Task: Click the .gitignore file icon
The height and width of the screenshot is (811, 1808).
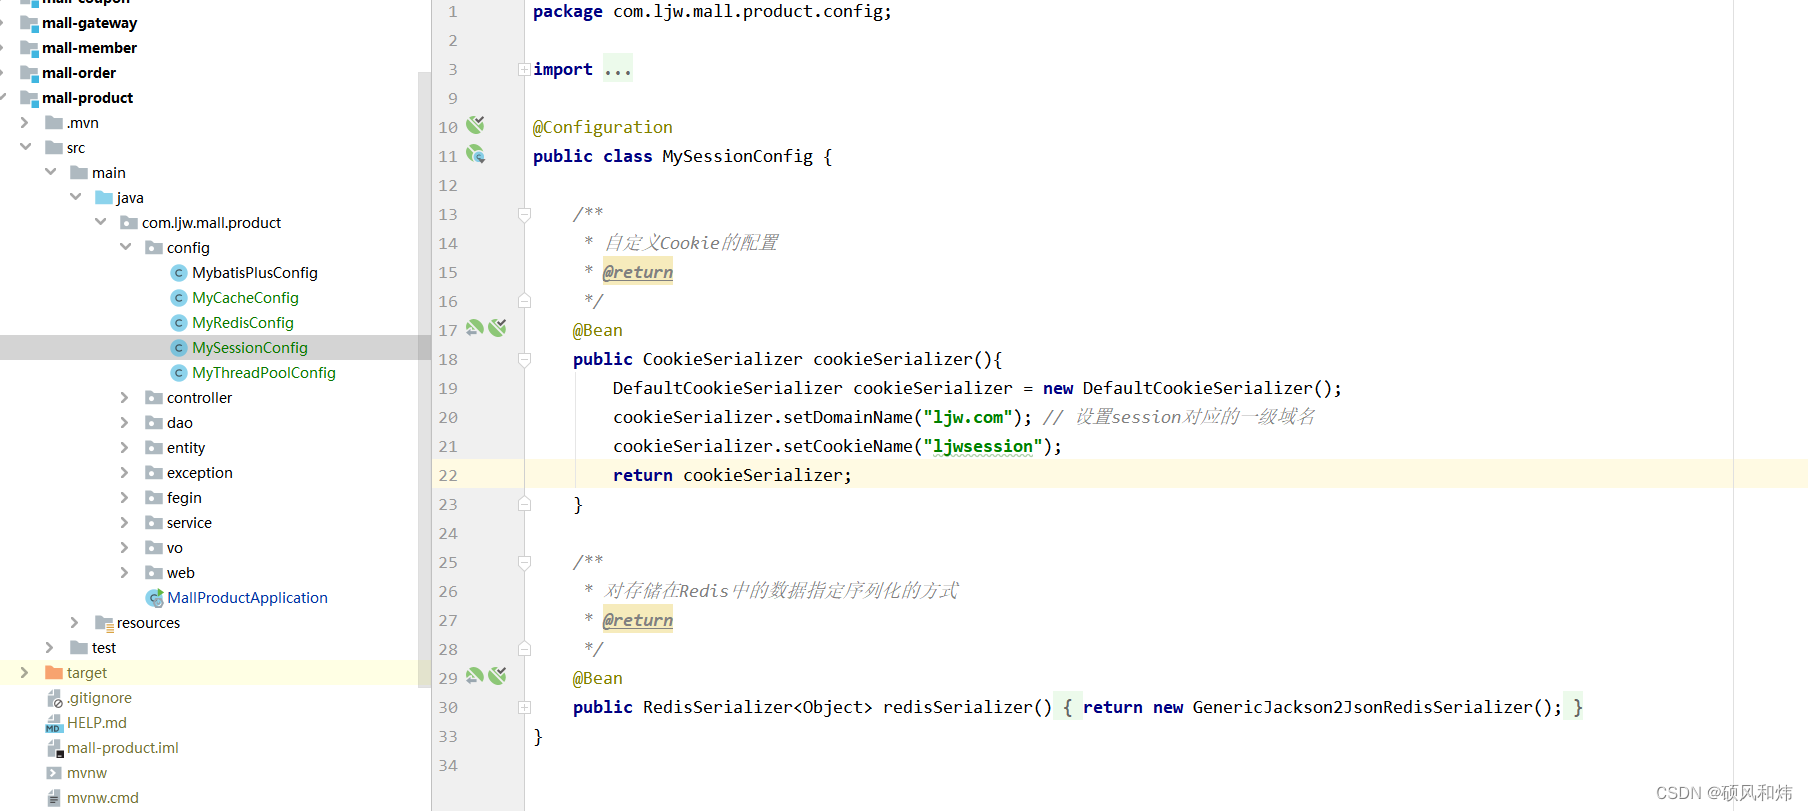Action: click(54, 698)
